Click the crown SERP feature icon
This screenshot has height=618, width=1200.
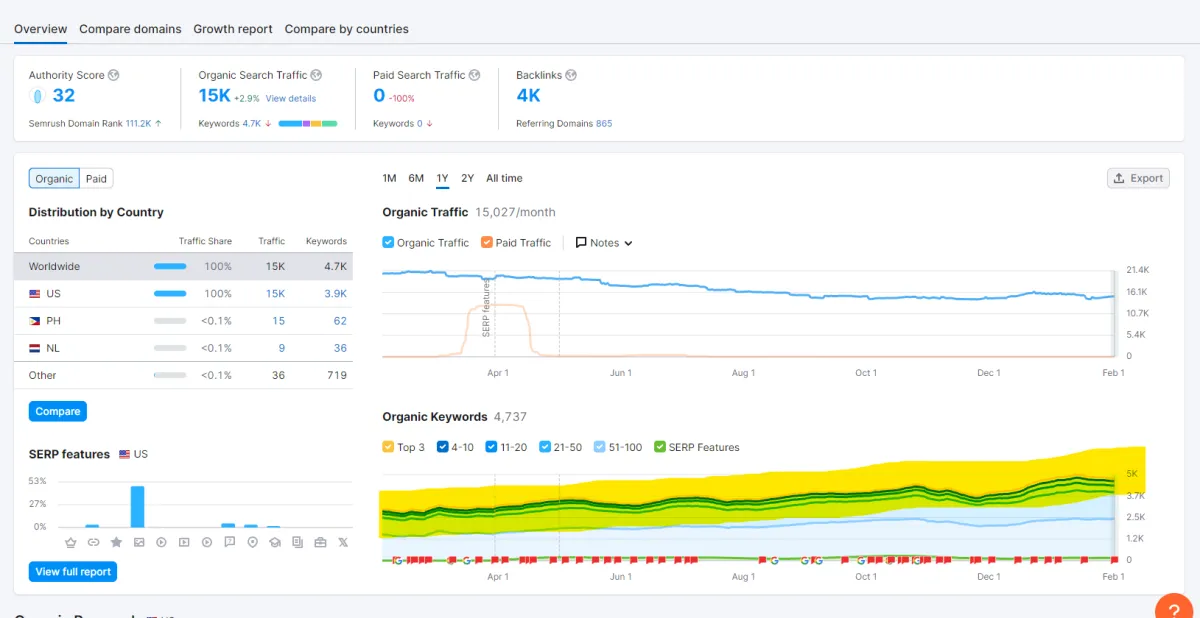click(70, 542)
